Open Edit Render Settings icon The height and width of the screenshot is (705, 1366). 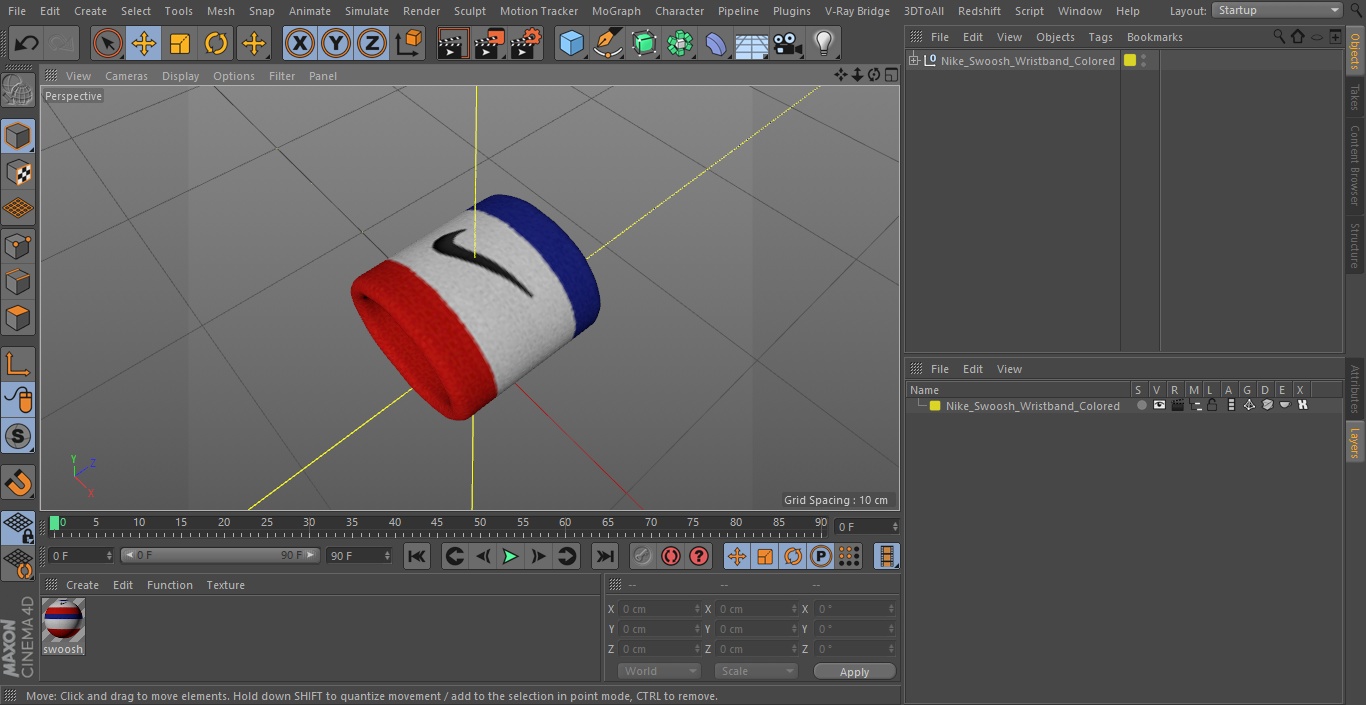point(526,44)
